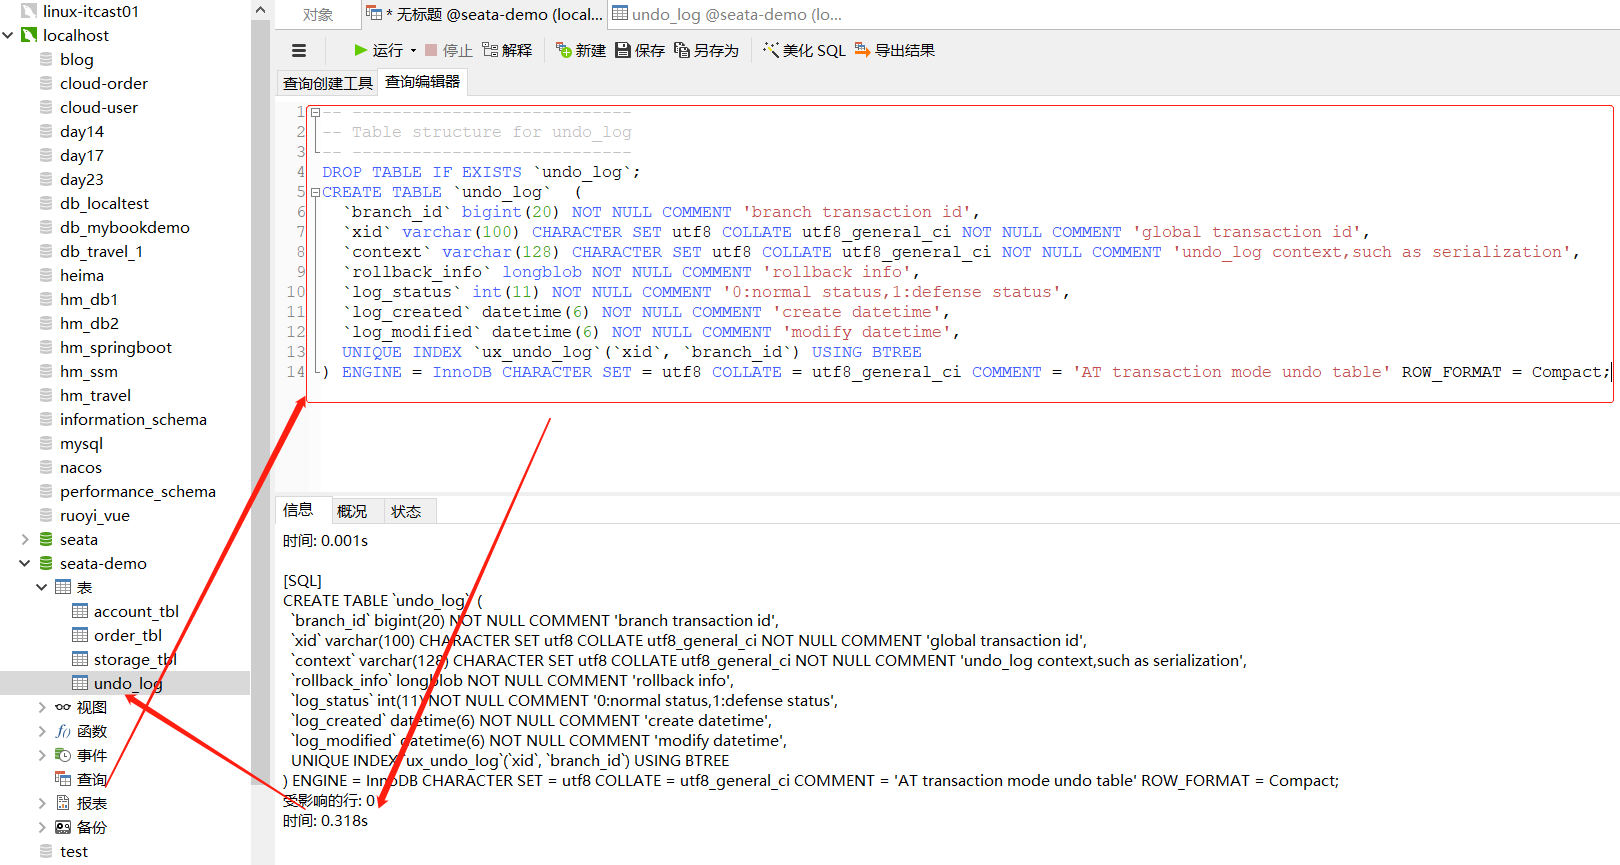This screenshot has width=1620, height=865.
Task: Click the 备份 backup icon
Action: (63, 827)
